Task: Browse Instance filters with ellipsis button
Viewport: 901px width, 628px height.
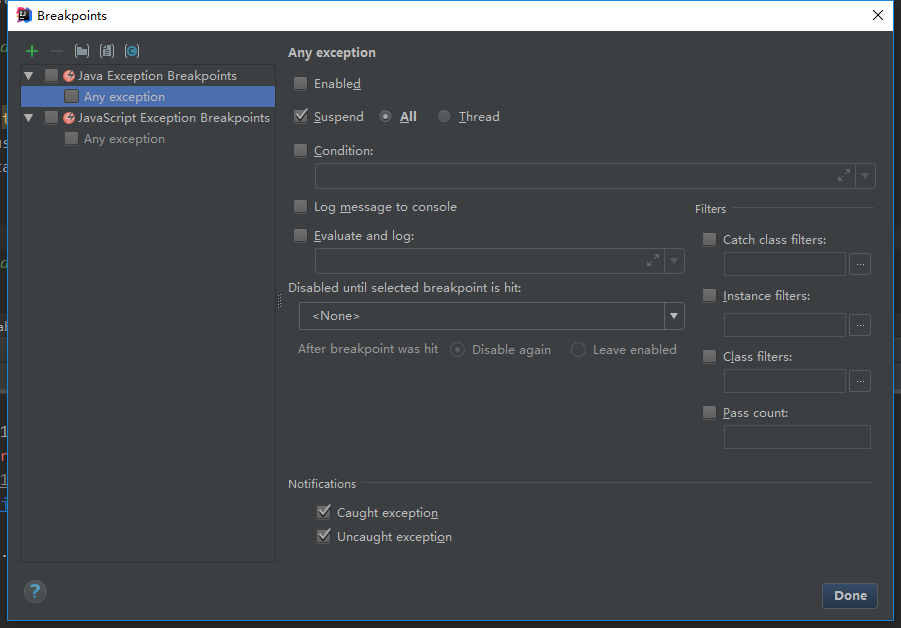Action: (x=860, y=325)
